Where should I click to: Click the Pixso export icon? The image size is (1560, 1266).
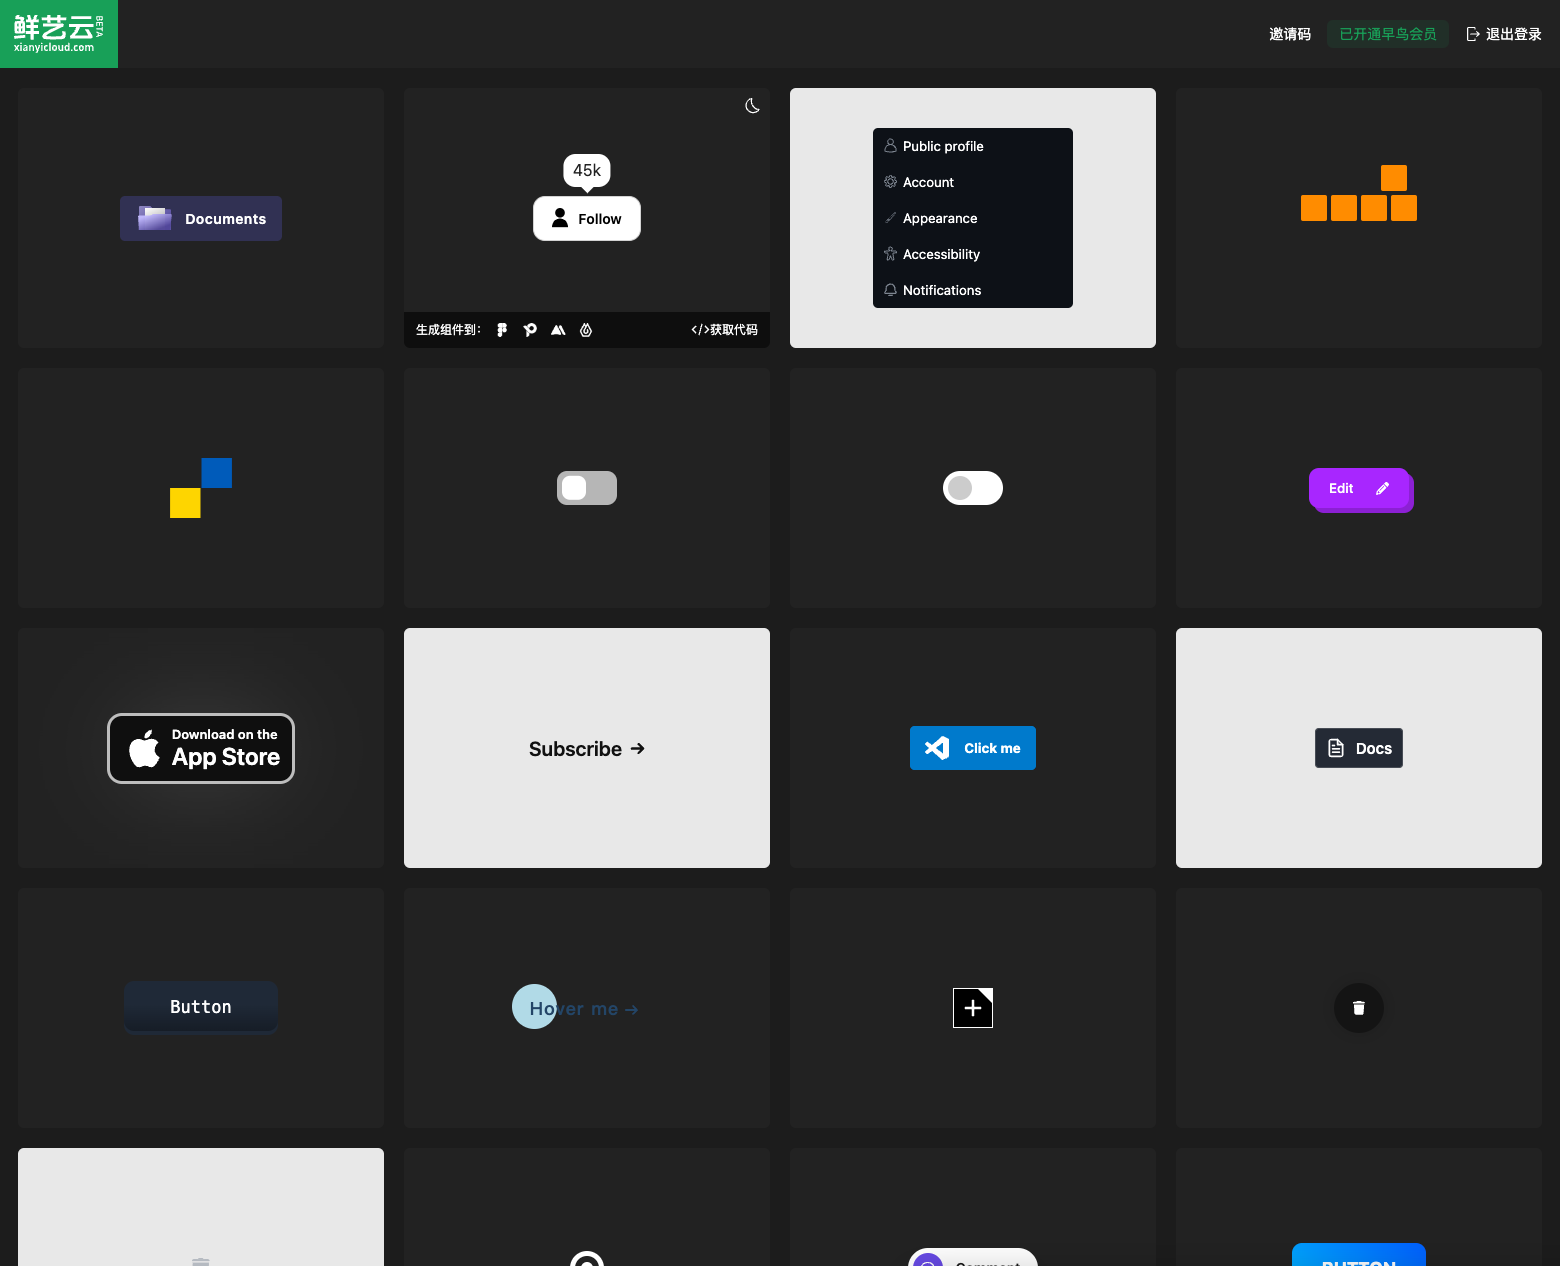tap(530, 330)
